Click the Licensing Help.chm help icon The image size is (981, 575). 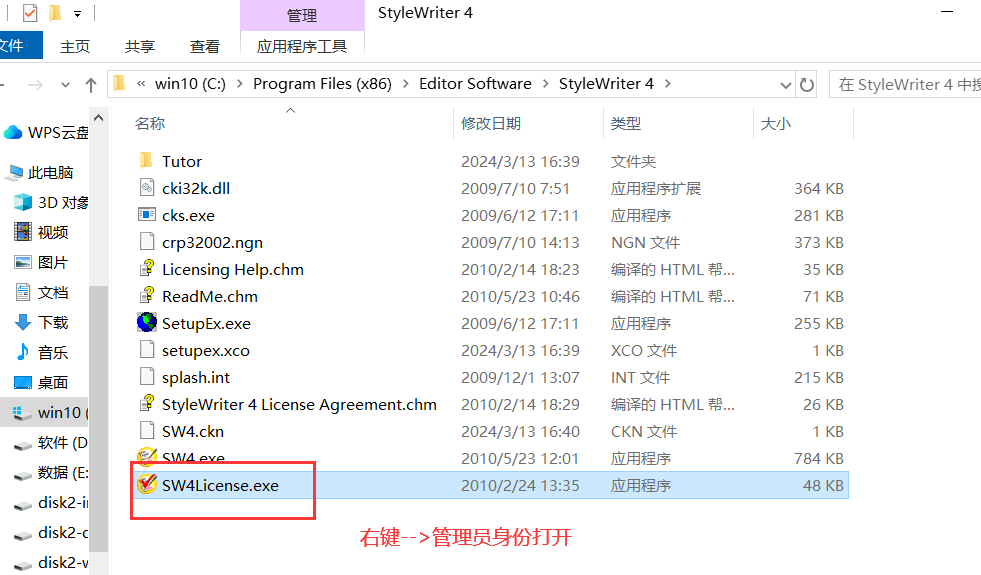coord(146,268)
